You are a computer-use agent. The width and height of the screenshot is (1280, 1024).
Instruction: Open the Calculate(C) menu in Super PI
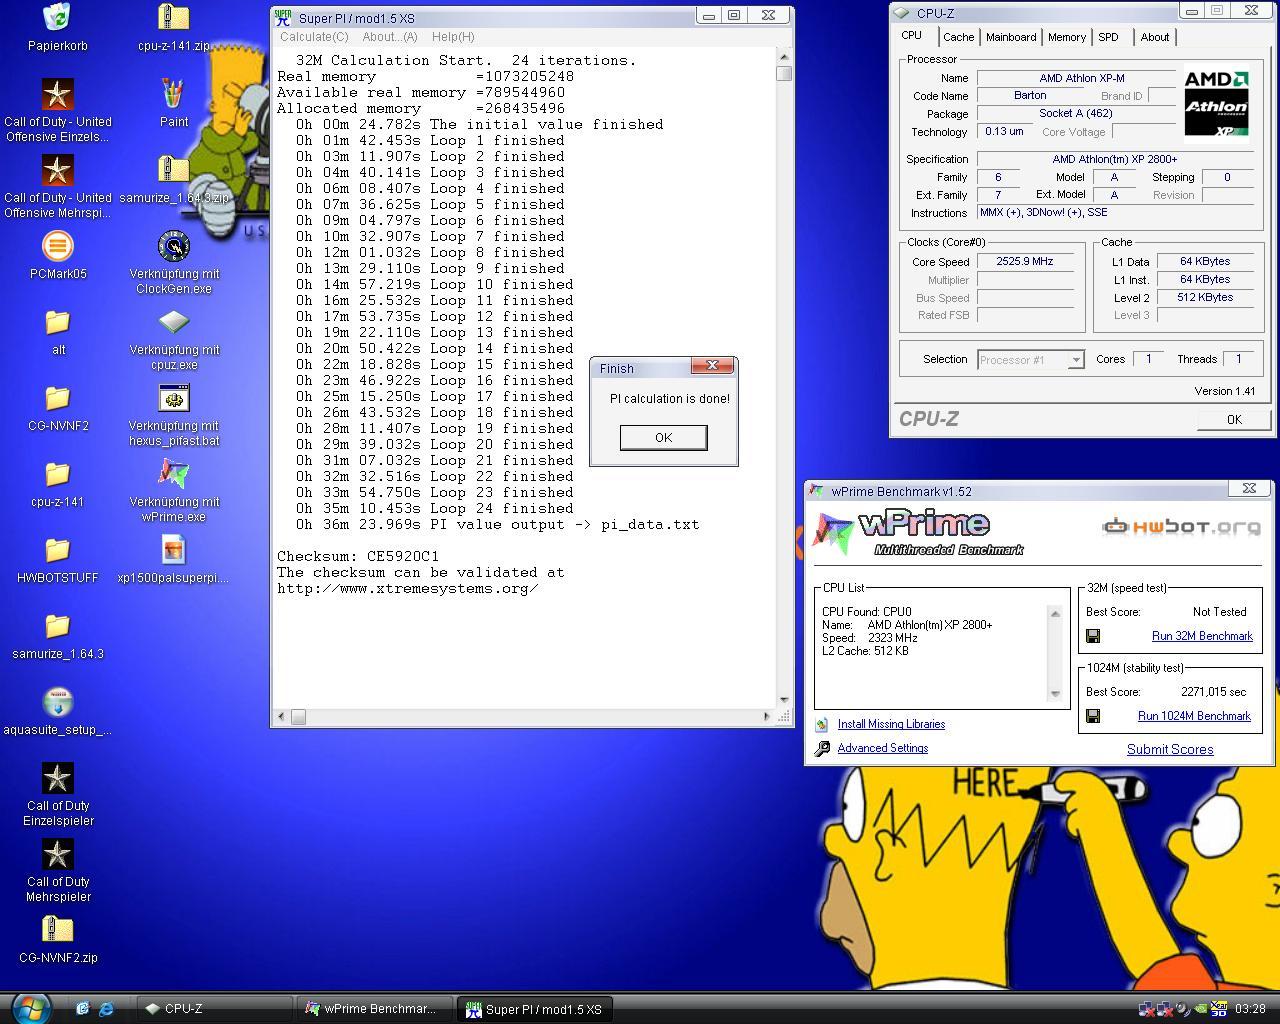314,37
